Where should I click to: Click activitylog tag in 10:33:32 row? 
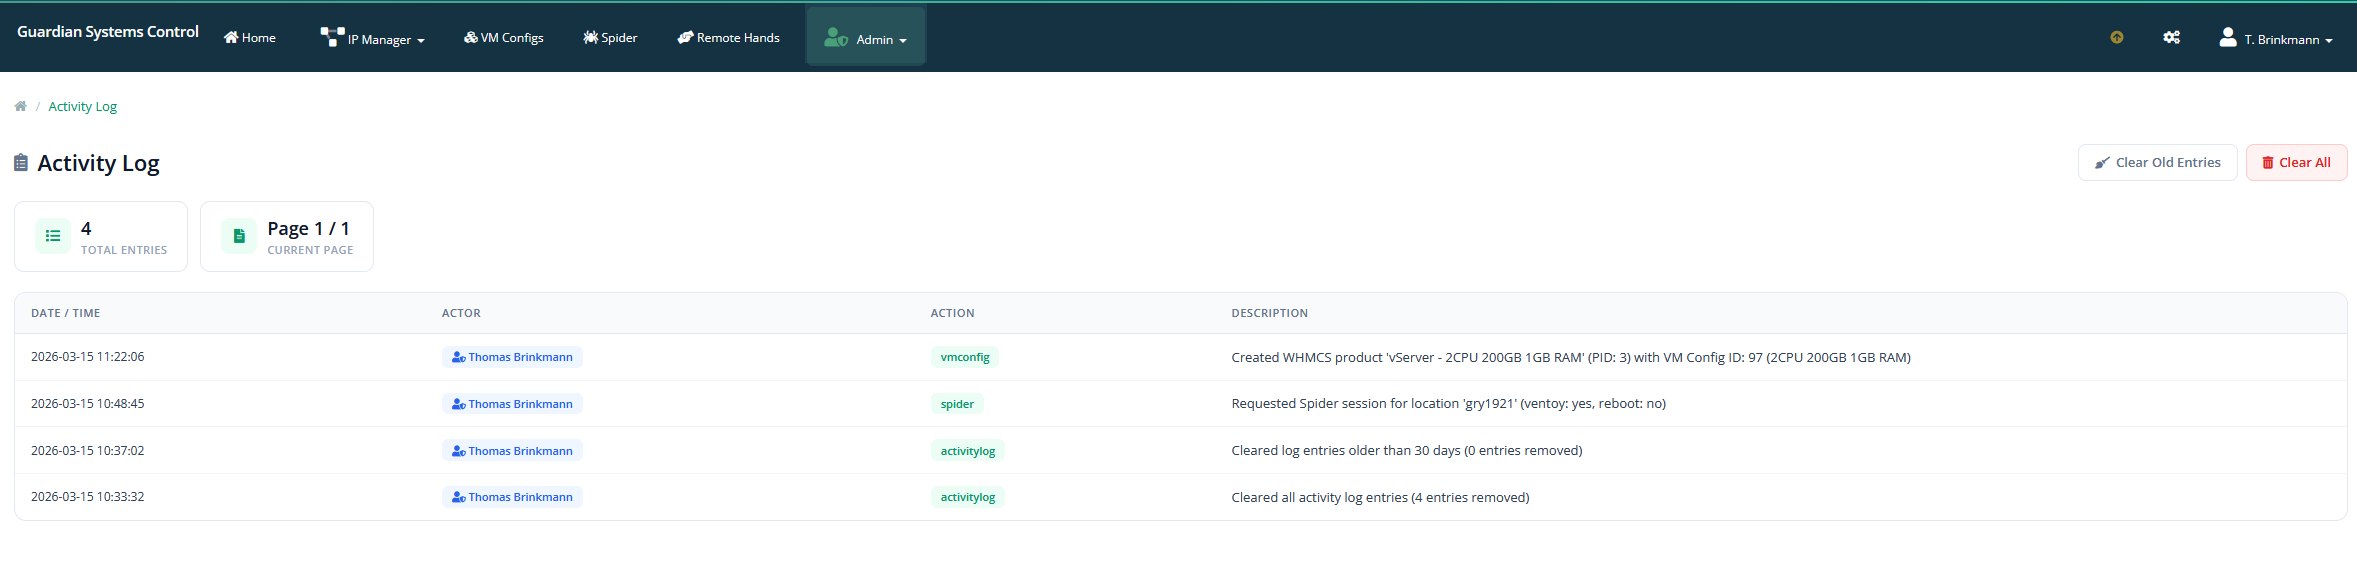click(968, 497)
